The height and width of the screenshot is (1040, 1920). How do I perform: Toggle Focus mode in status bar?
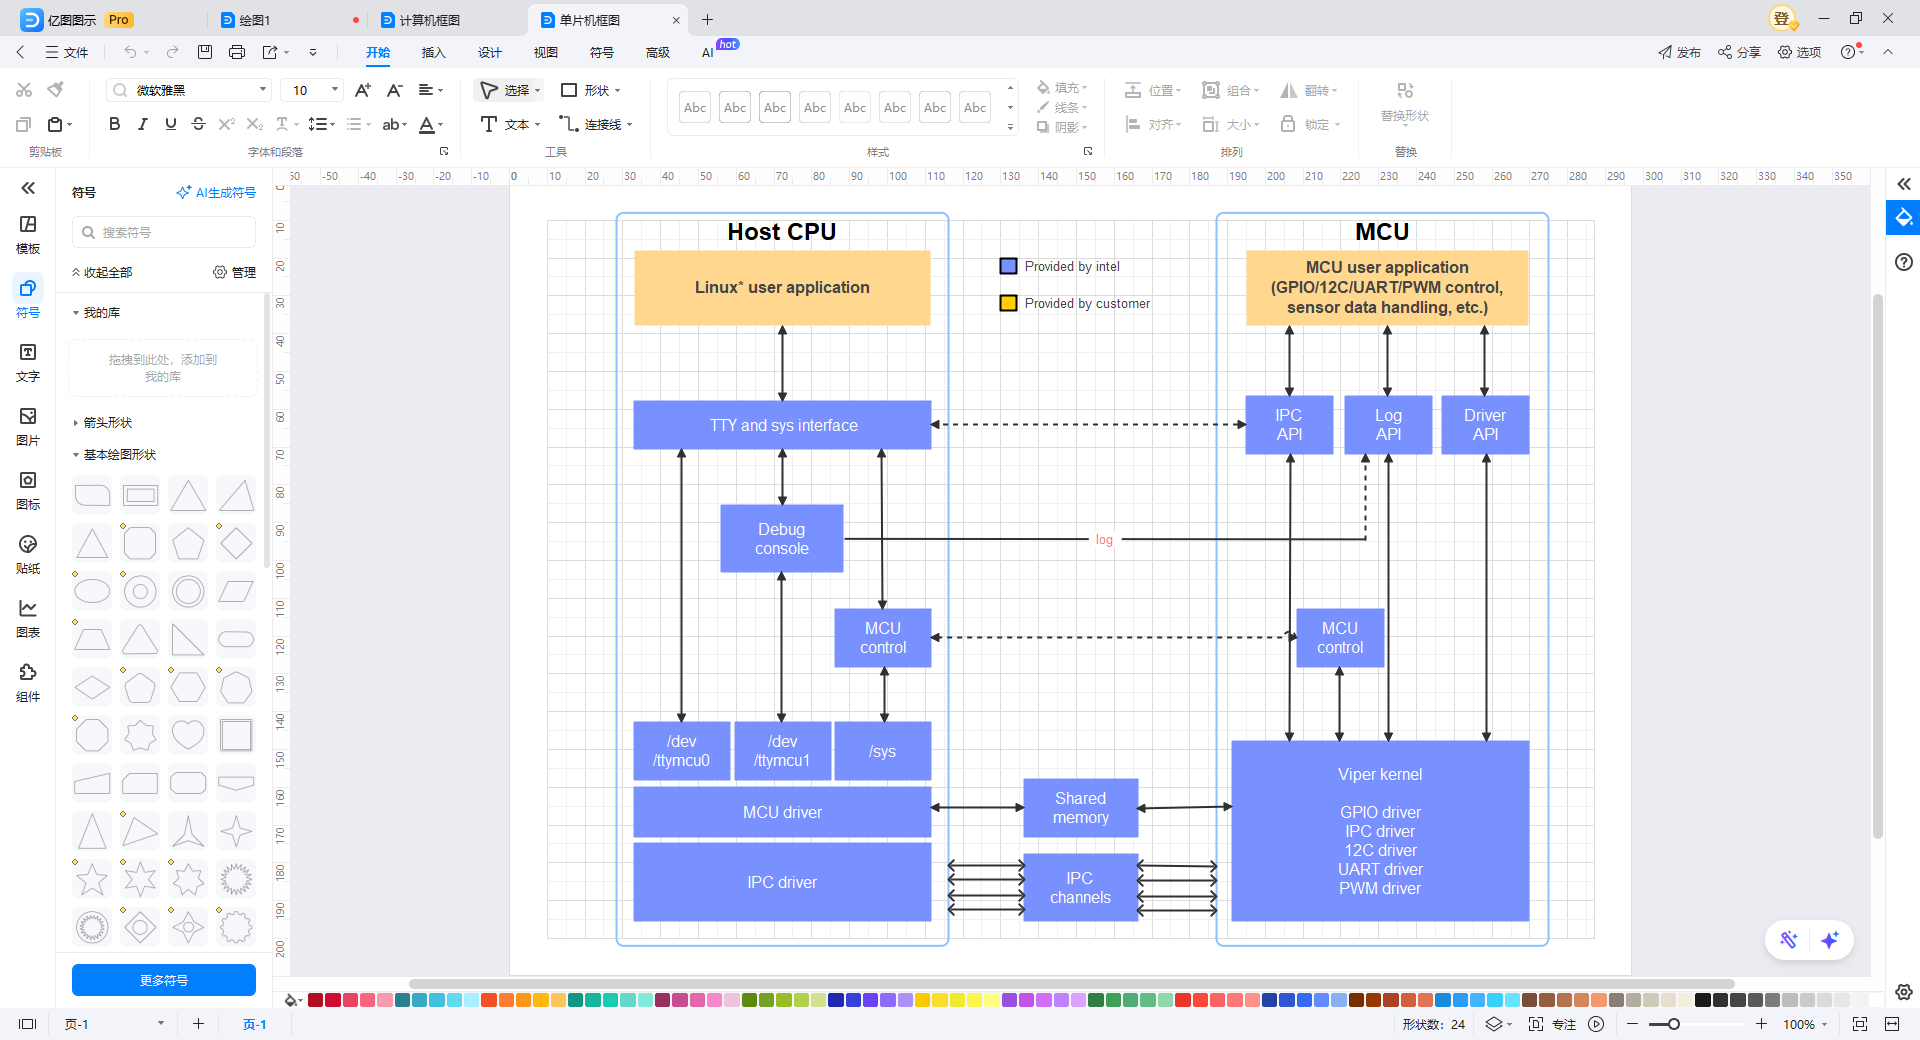click(x=1553, y=1024)
